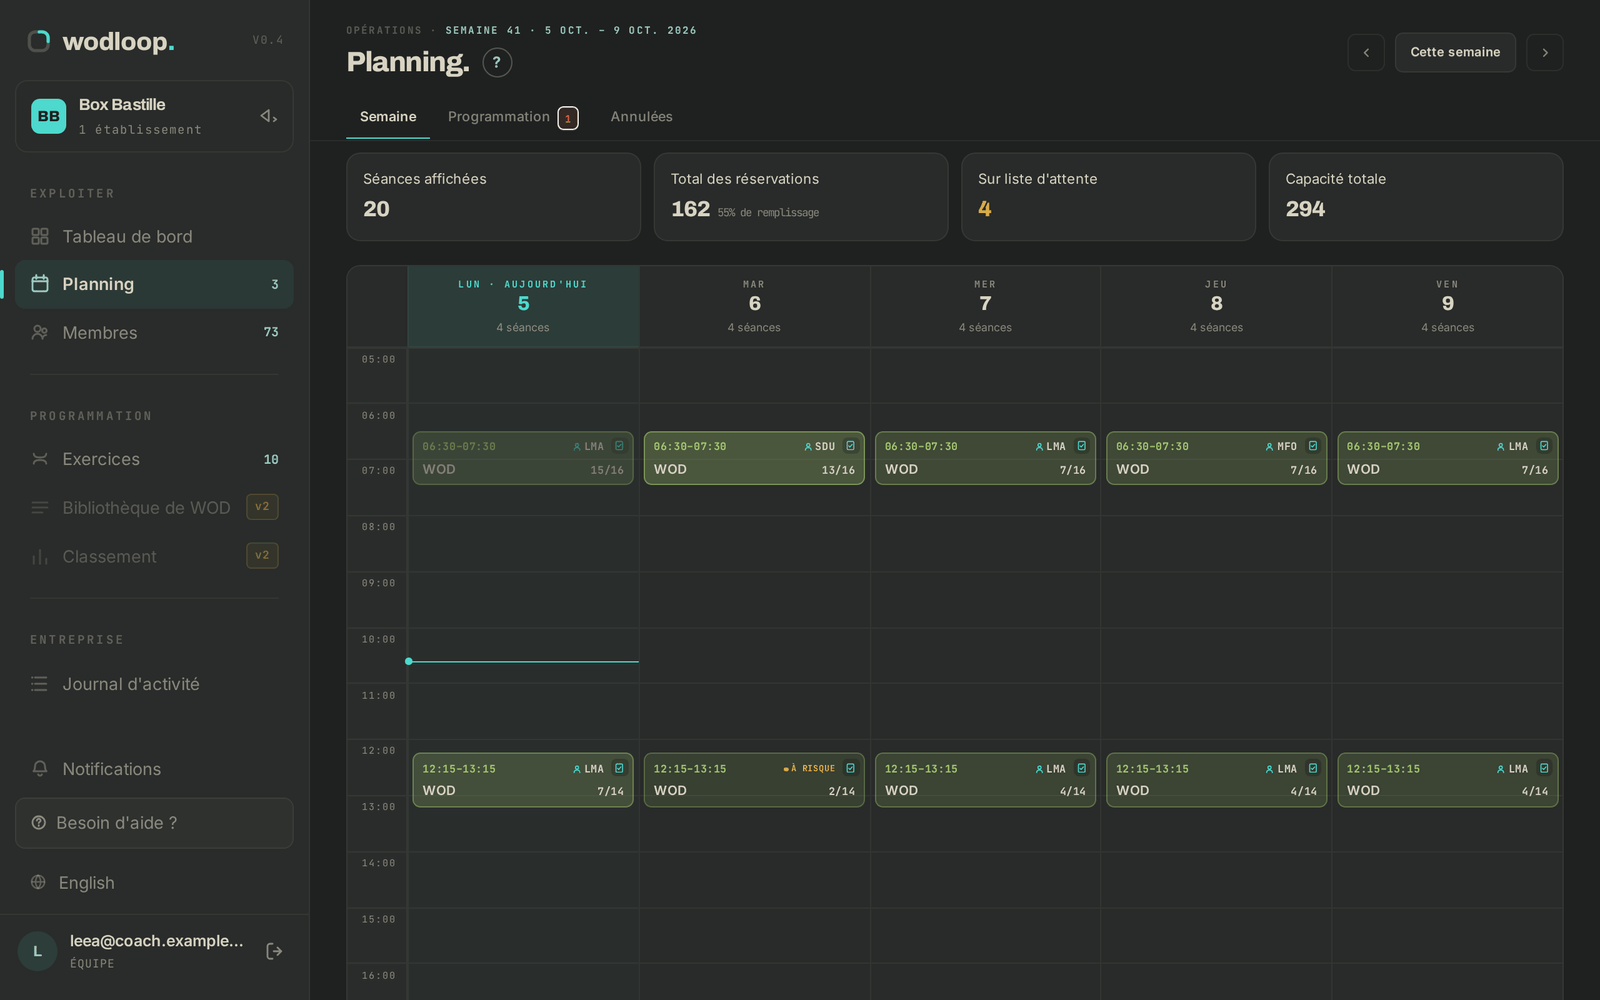1600x1000 pixels.
Task: Select the Semaine tab
Action: (x=388, y=117)
